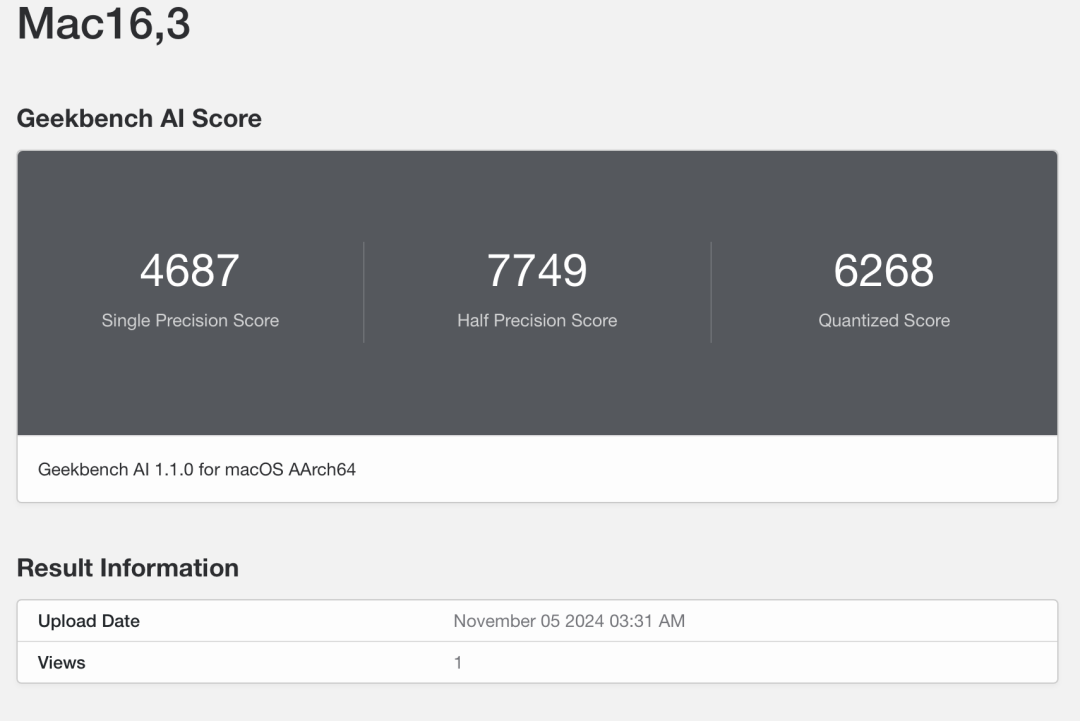Select the Result Information heading
The image size is (1080, 721).
pos(128,568)
